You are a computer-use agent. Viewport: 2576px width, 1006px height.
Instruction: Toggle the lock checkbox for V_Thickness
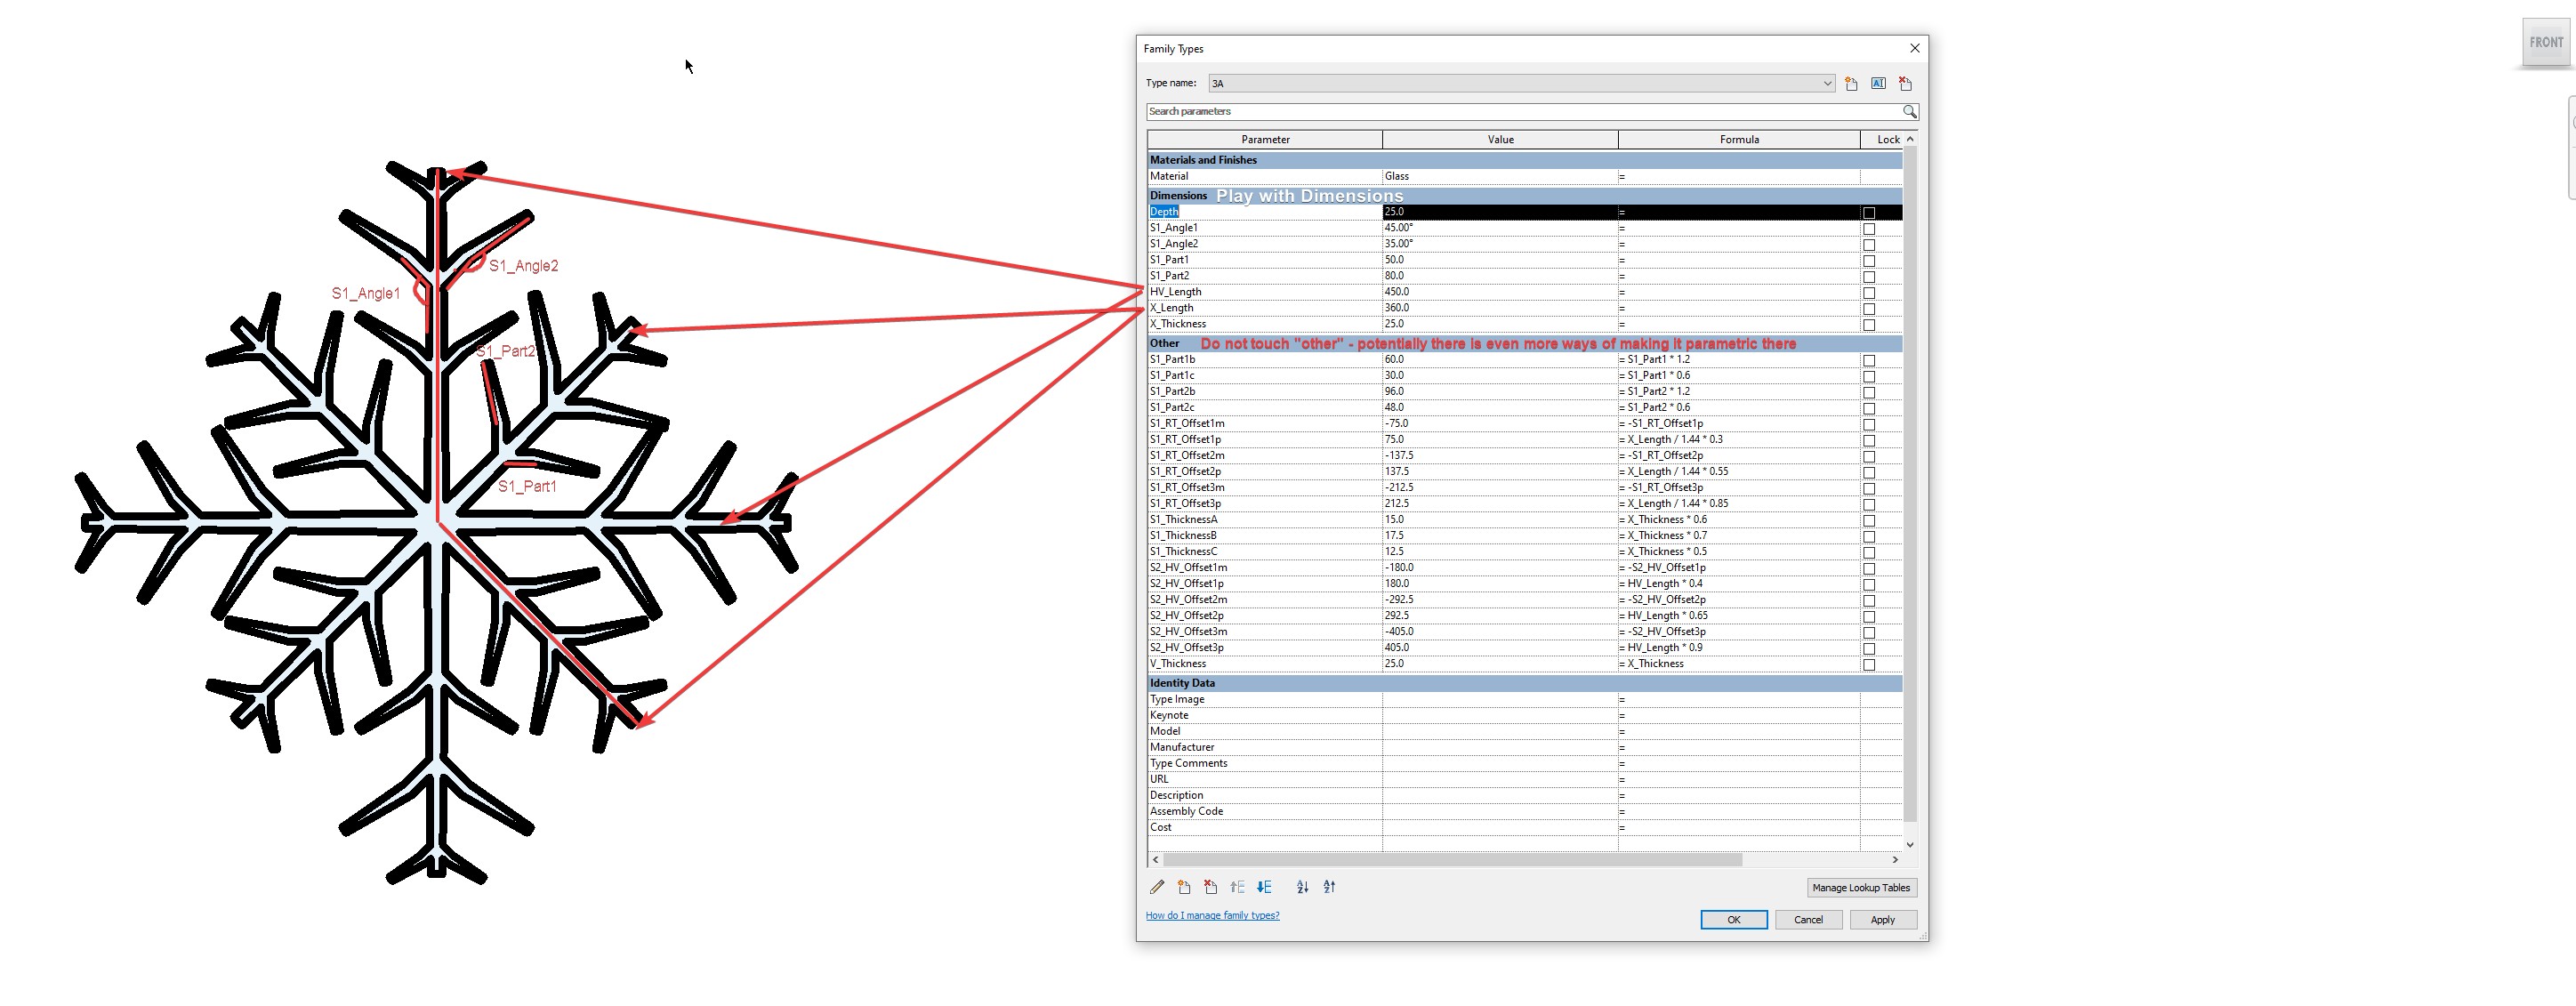coord(1869,665)
